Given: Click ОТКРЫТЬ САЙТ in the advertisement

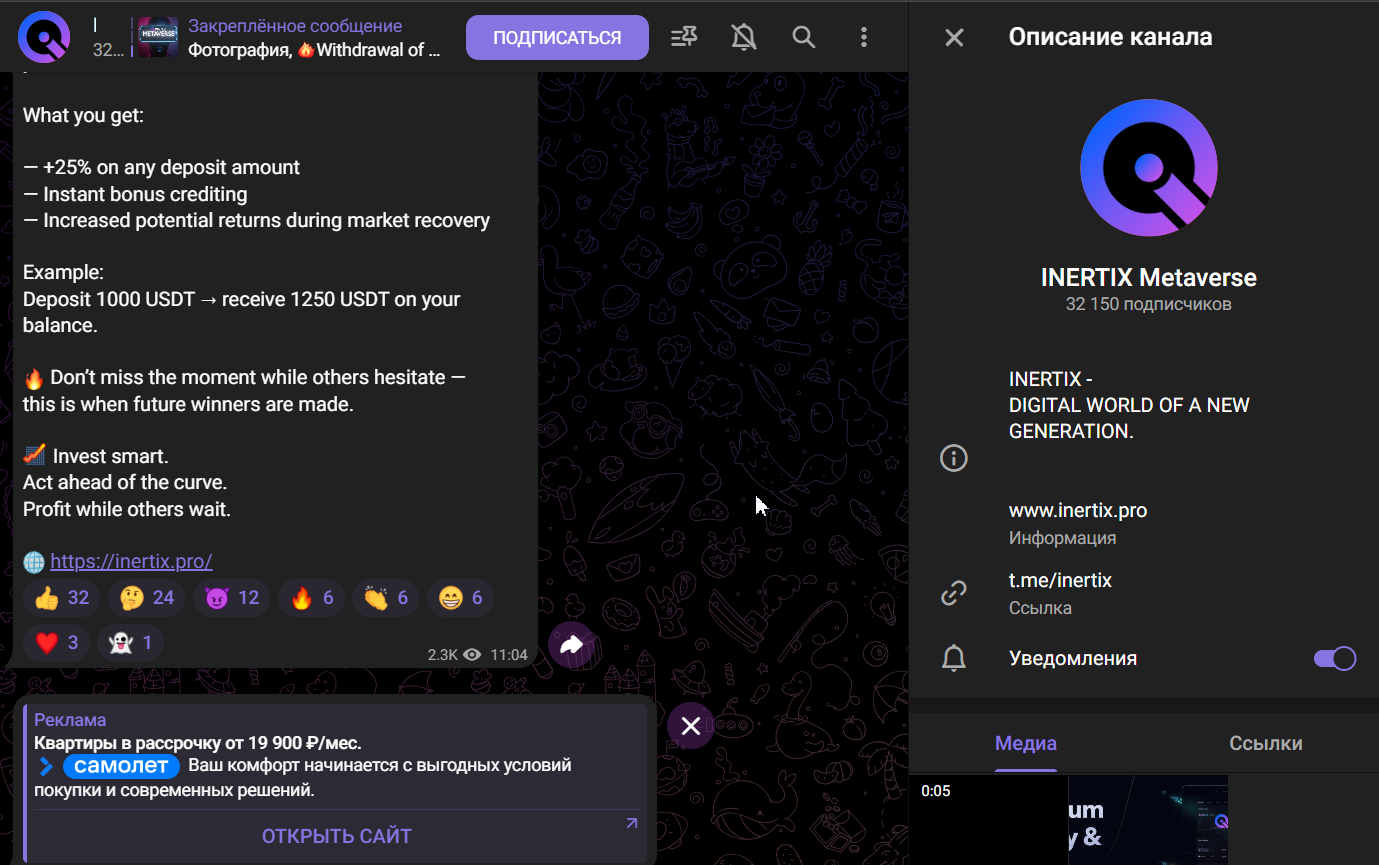Looking at the screenshot, I should [x=337, y=836].
